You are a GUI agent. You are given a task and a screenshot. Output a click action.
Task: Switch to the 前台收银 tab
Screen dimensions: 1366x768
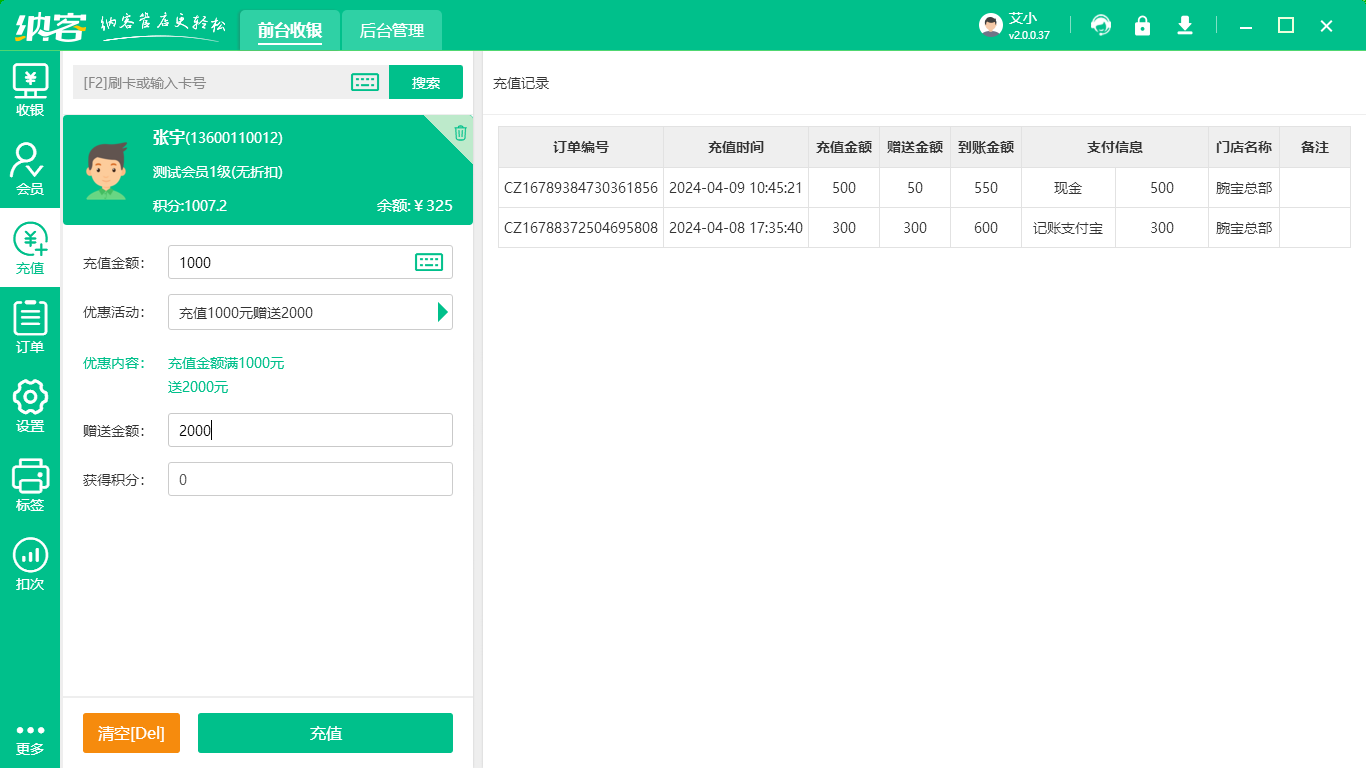tap(289, 30)
